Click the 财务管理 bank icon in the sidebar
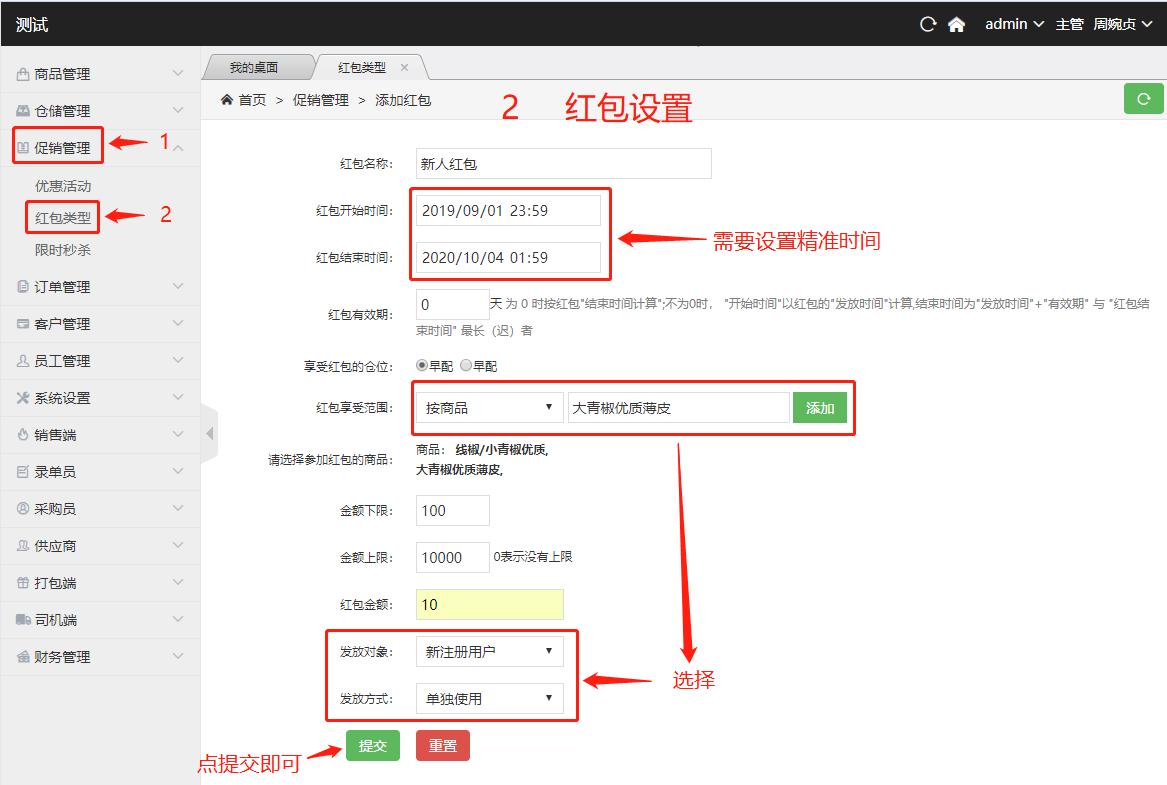The image size is (1167, 785). point(22,657)
